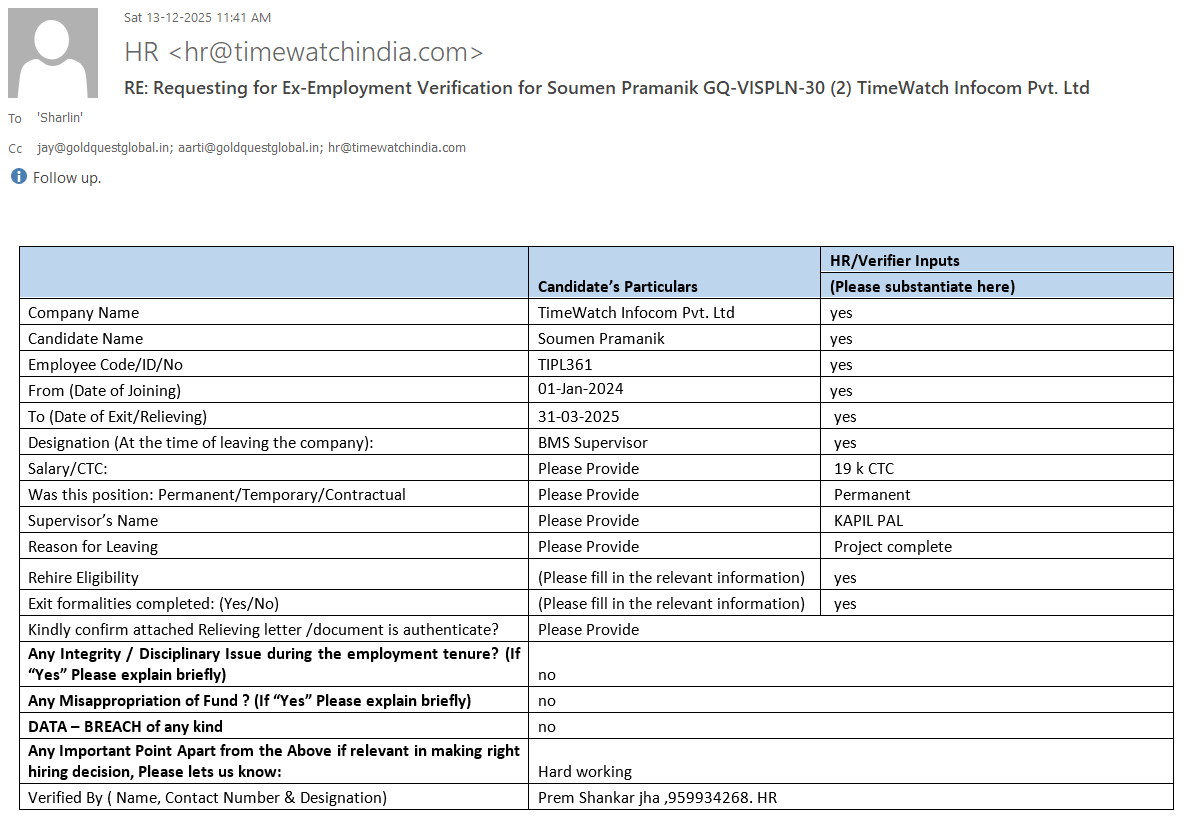Image resolution: width=1187 pixels, height=822 pixels.
Task: Click hr@timewatchindia.com in the Cc line
Action: [x=397, y=148]
